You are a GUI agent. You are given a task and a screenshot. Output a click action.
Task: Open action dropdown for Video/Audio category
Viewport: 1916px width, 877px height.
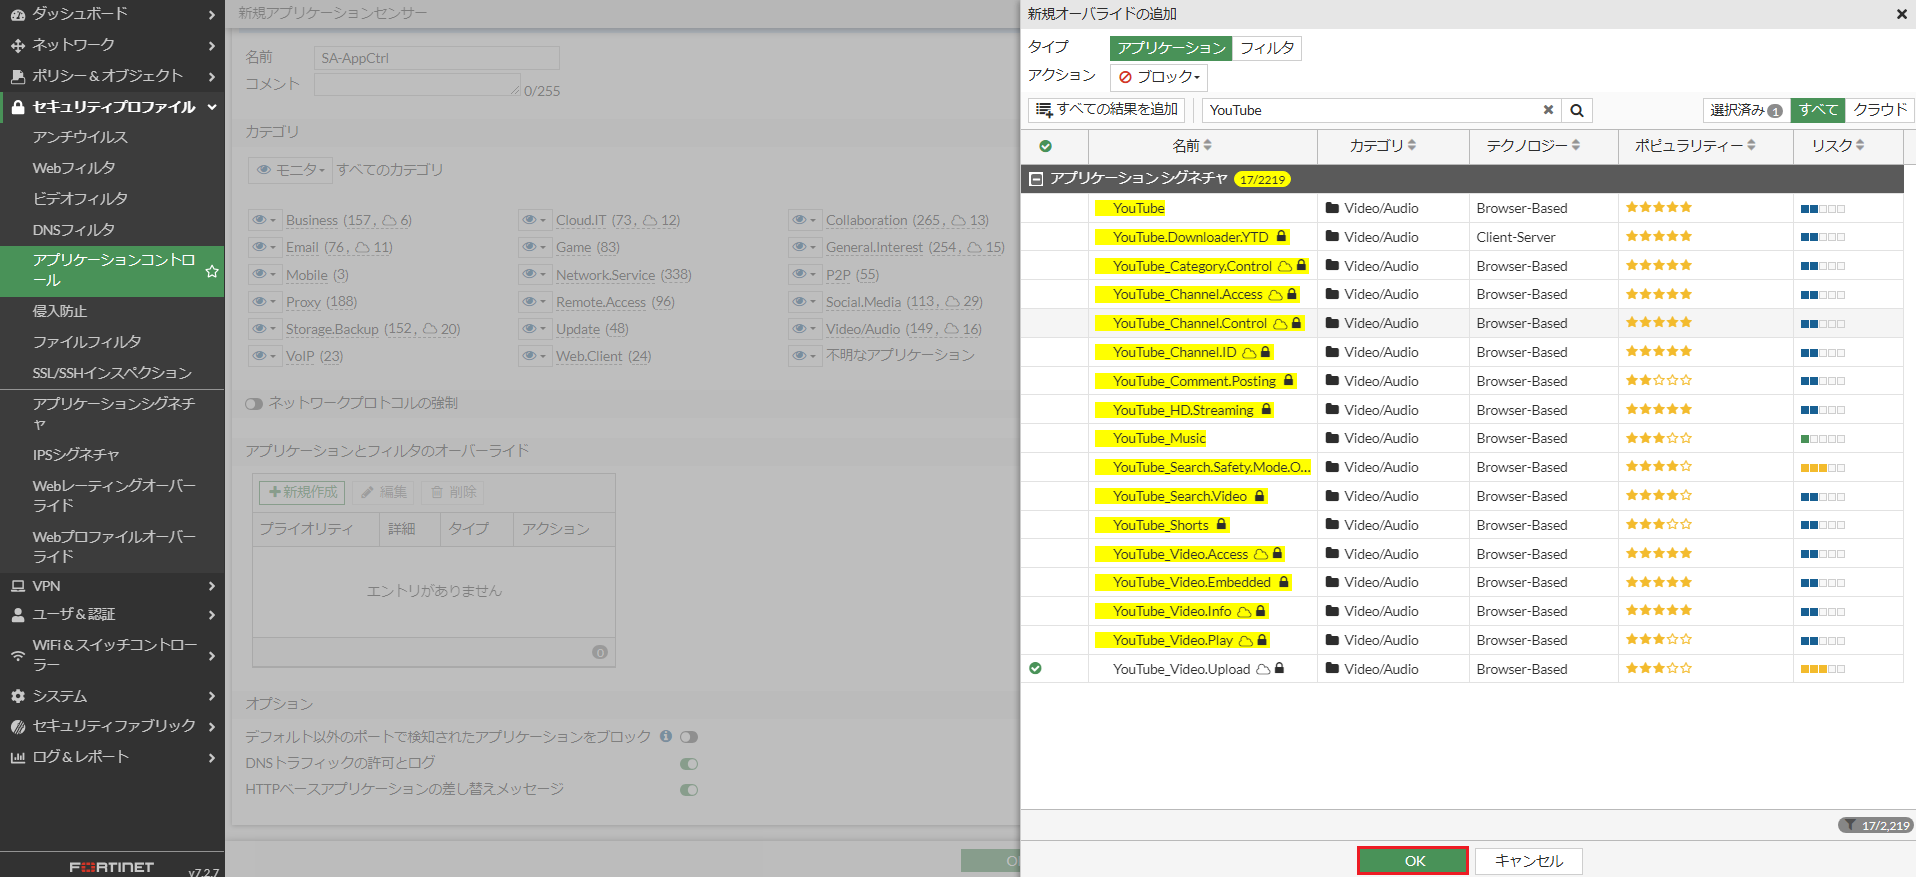point(804,329)
